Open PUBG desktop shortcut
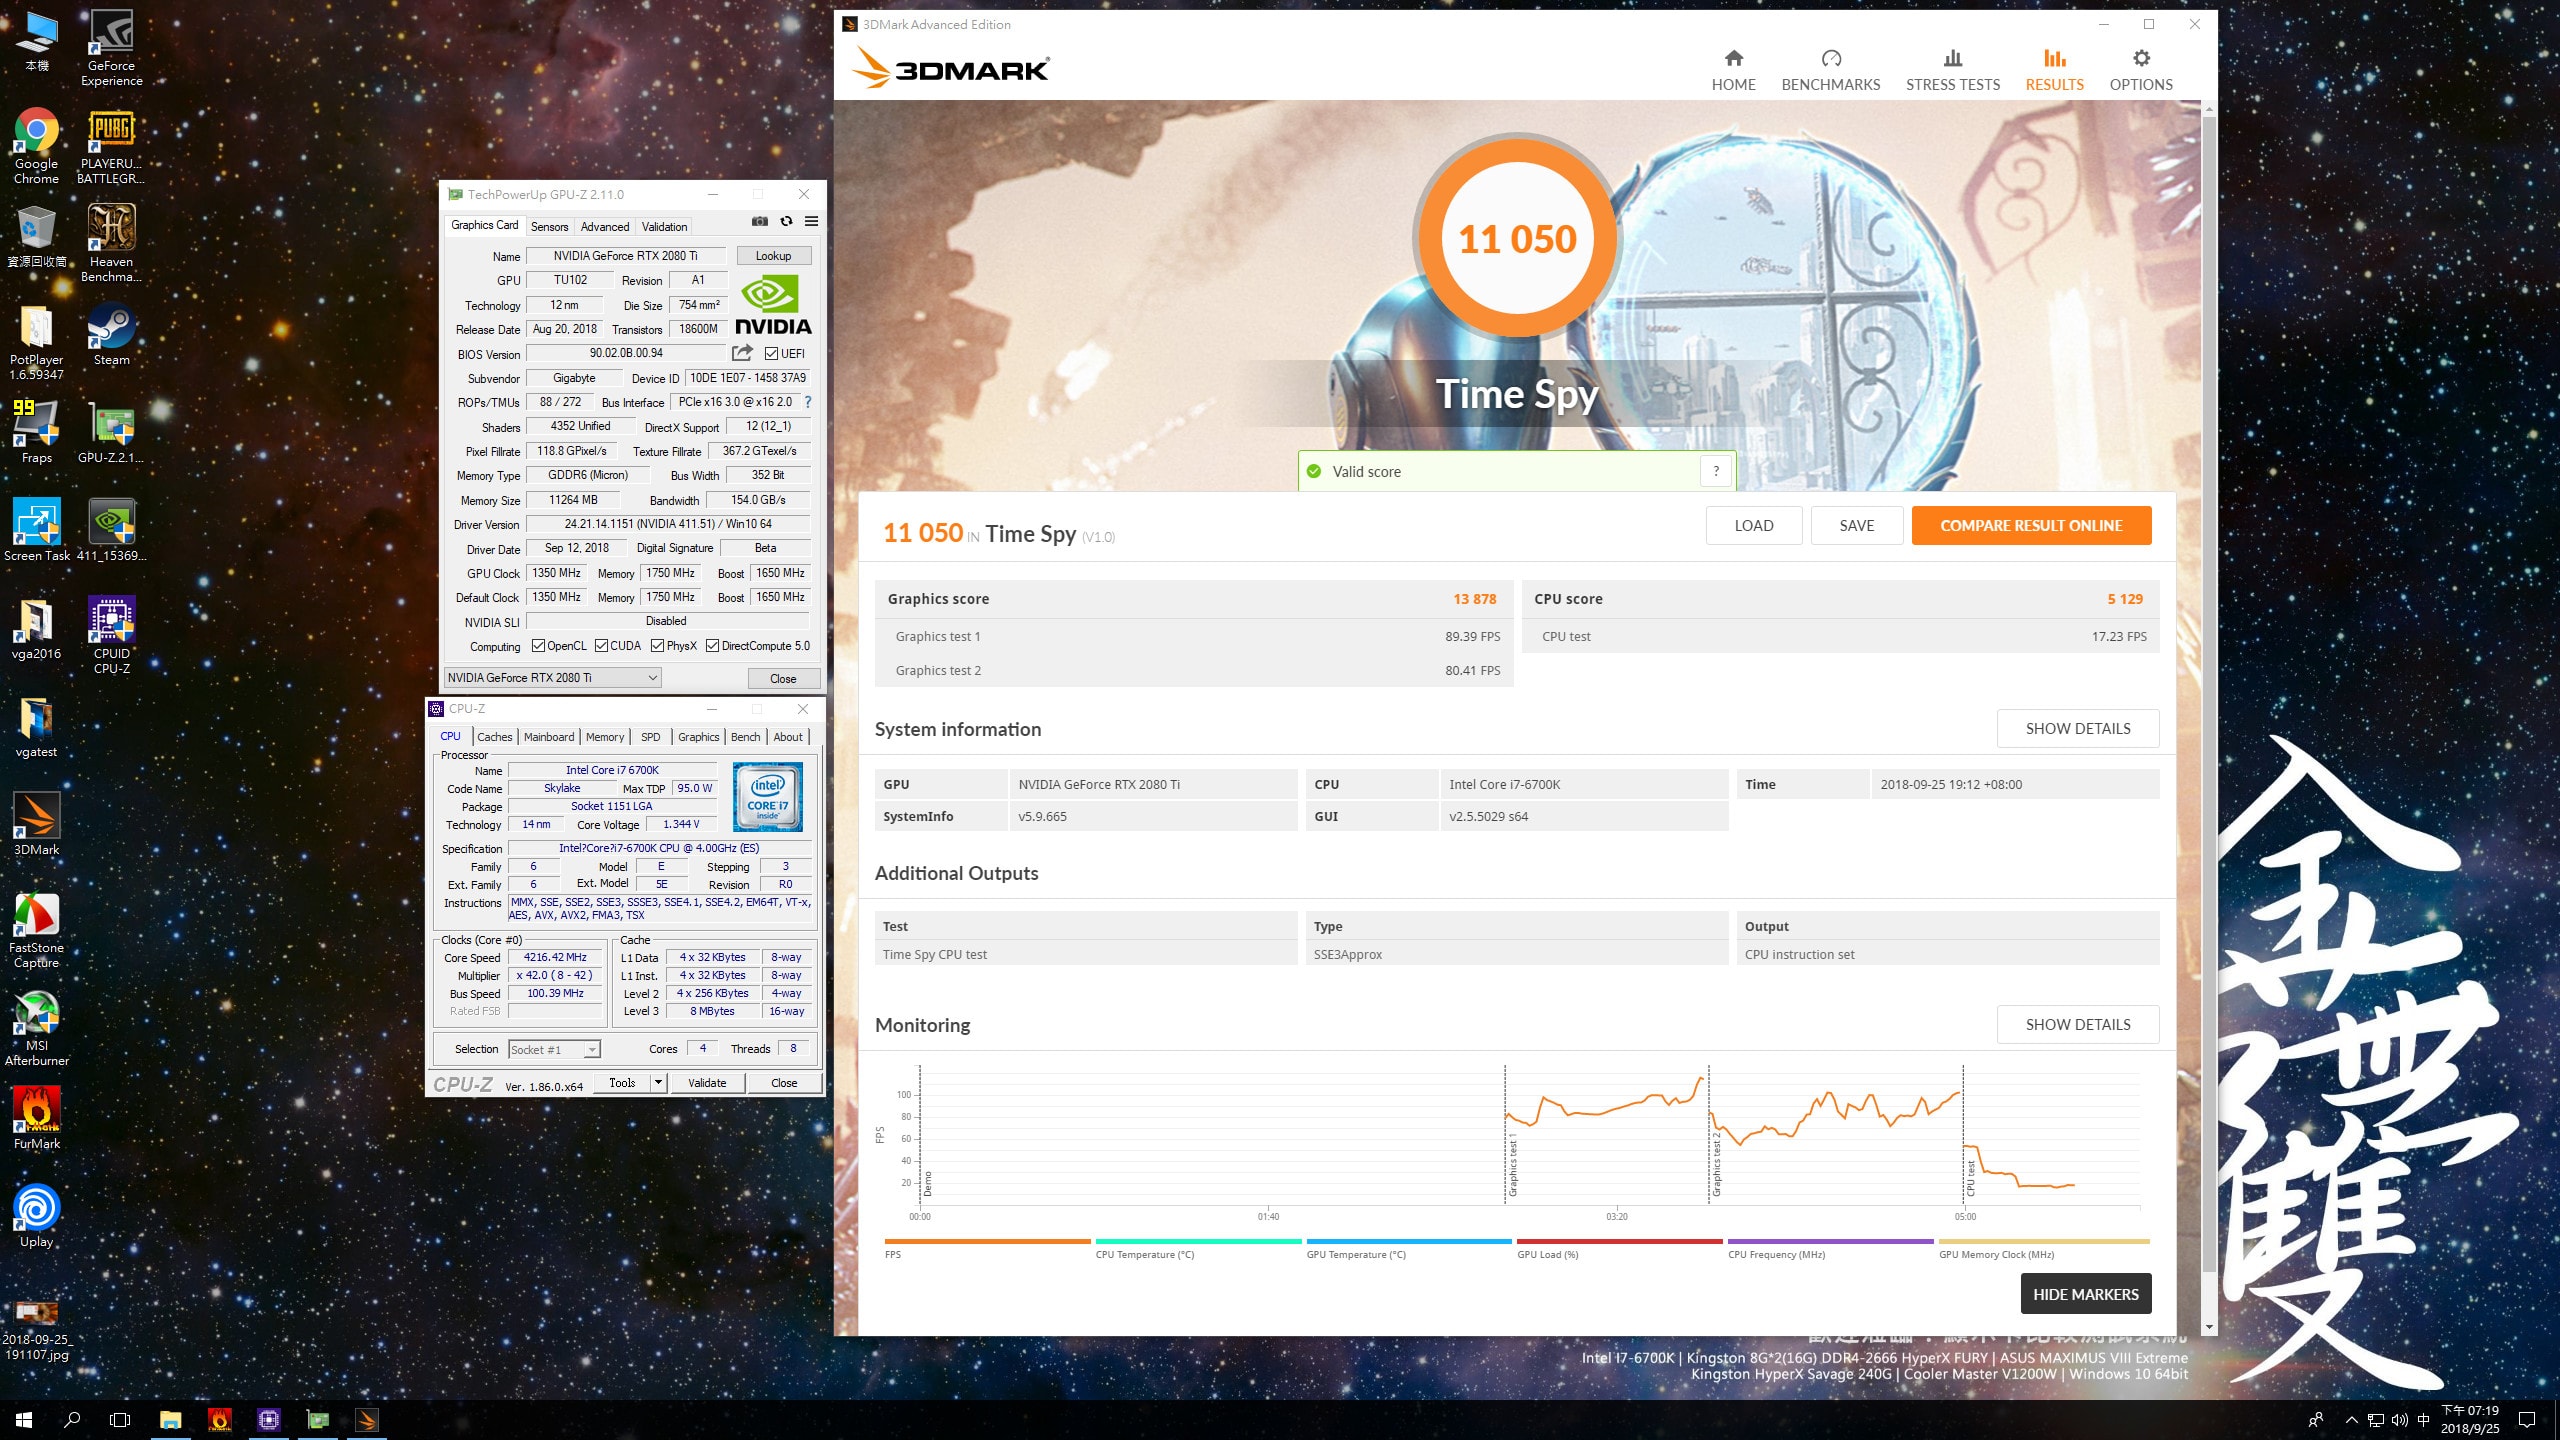Viewport: 2560px width, 1440px height. pos(111,146)
